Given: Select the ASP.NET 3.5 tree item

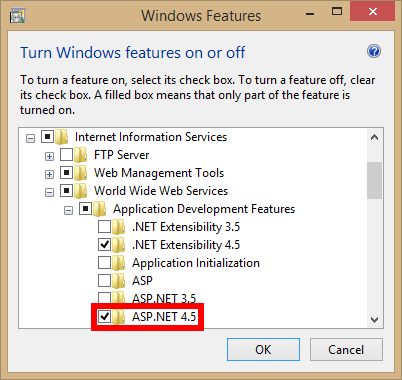Looking at the screenshot, I should 164,298.
